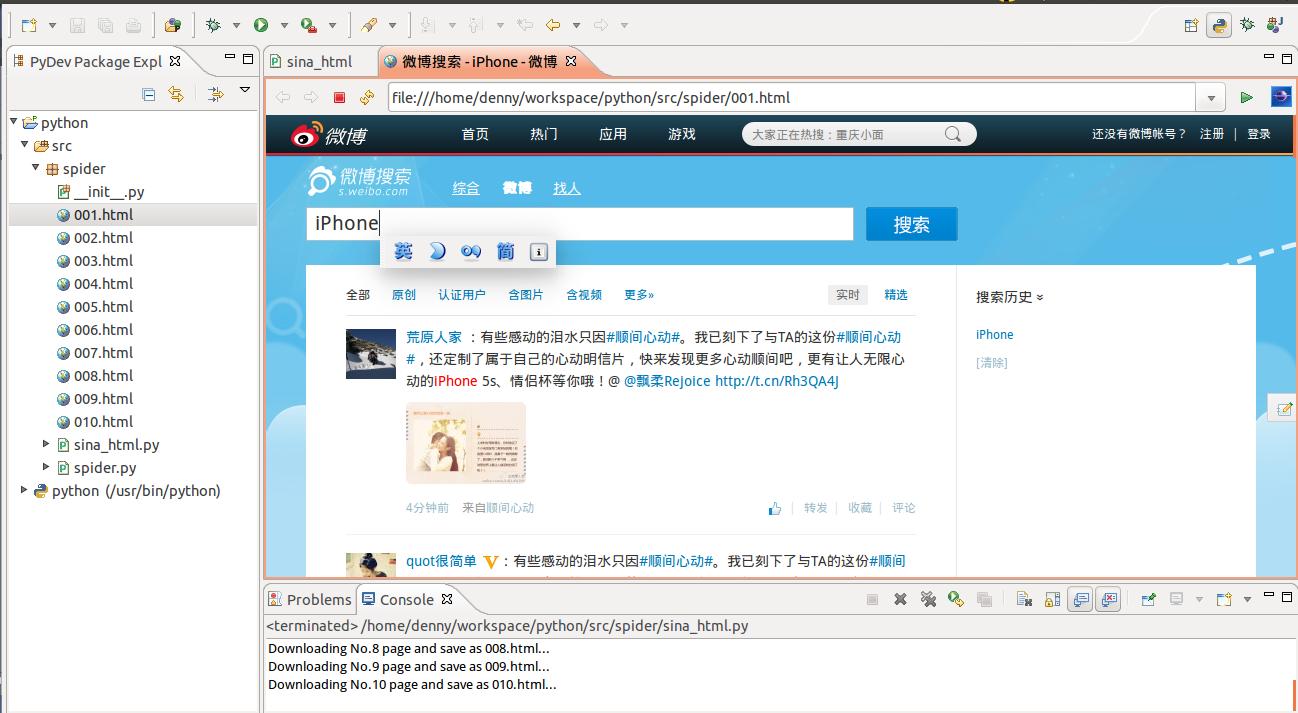Open the External Tools dropdown arrow
The width and height of the screenshot is (1298, 713).
pyautogui.click(x=332, y=25)
